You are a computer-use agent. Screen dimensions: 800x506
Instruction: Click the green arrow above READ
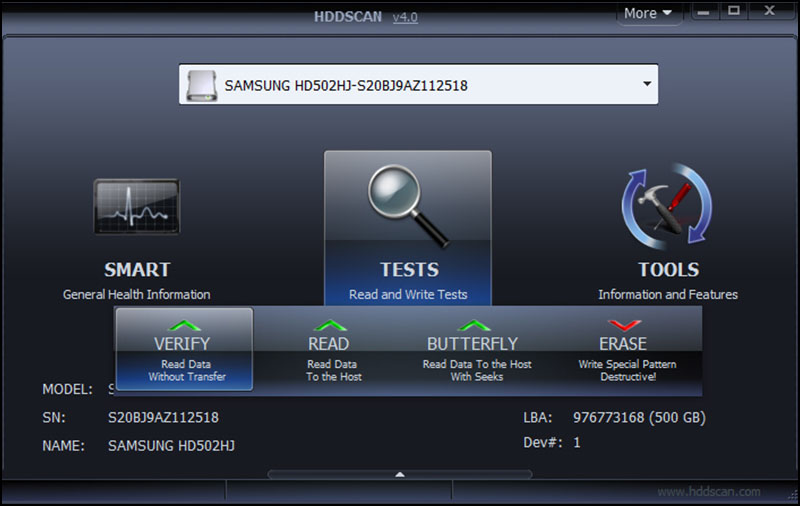(x=330, y=325)
